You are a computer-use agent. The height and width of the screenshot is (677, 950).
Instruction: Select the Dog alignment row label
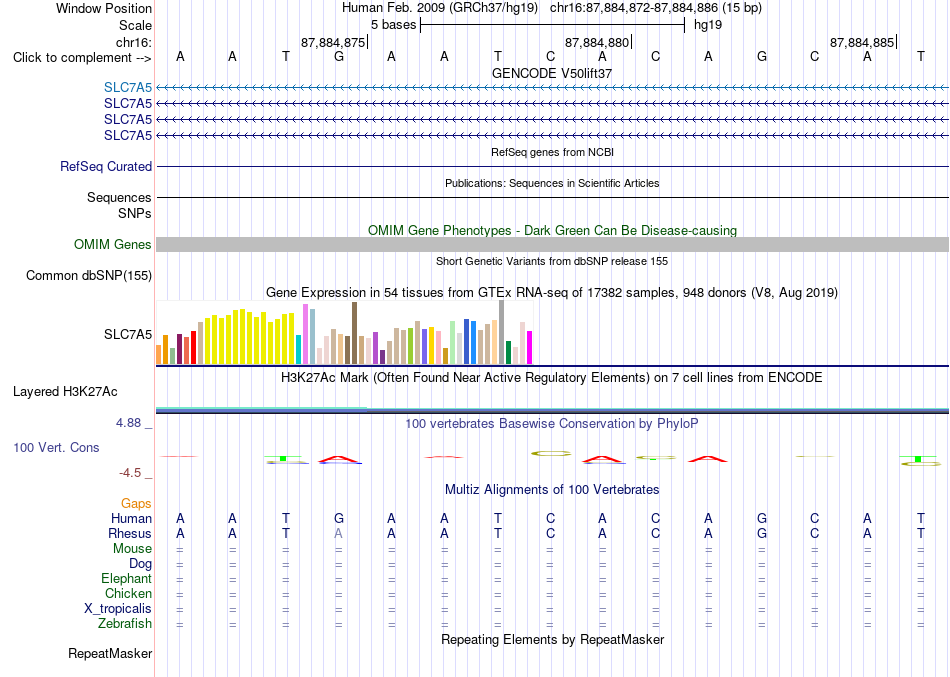click(x=141, y=564)
